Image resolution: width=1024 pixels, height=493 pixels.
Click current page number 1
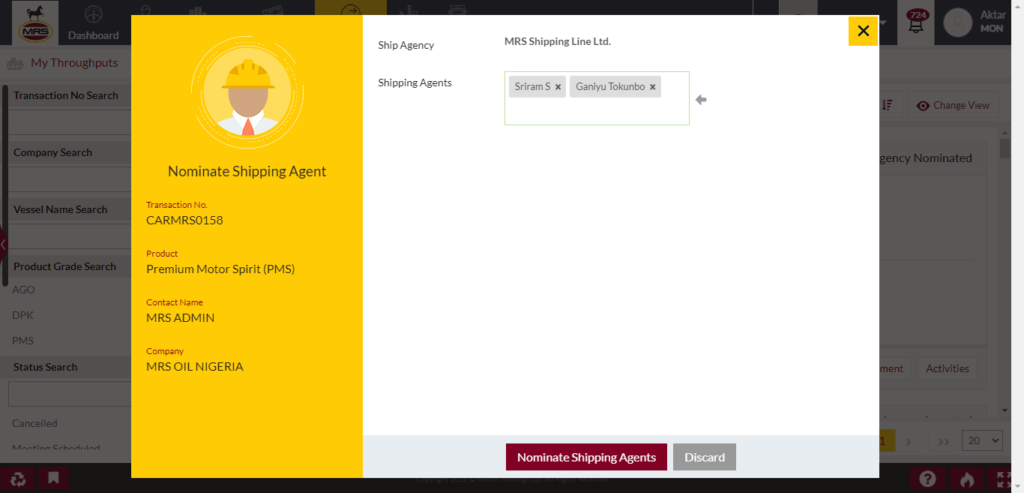click(x=882, y=441)
